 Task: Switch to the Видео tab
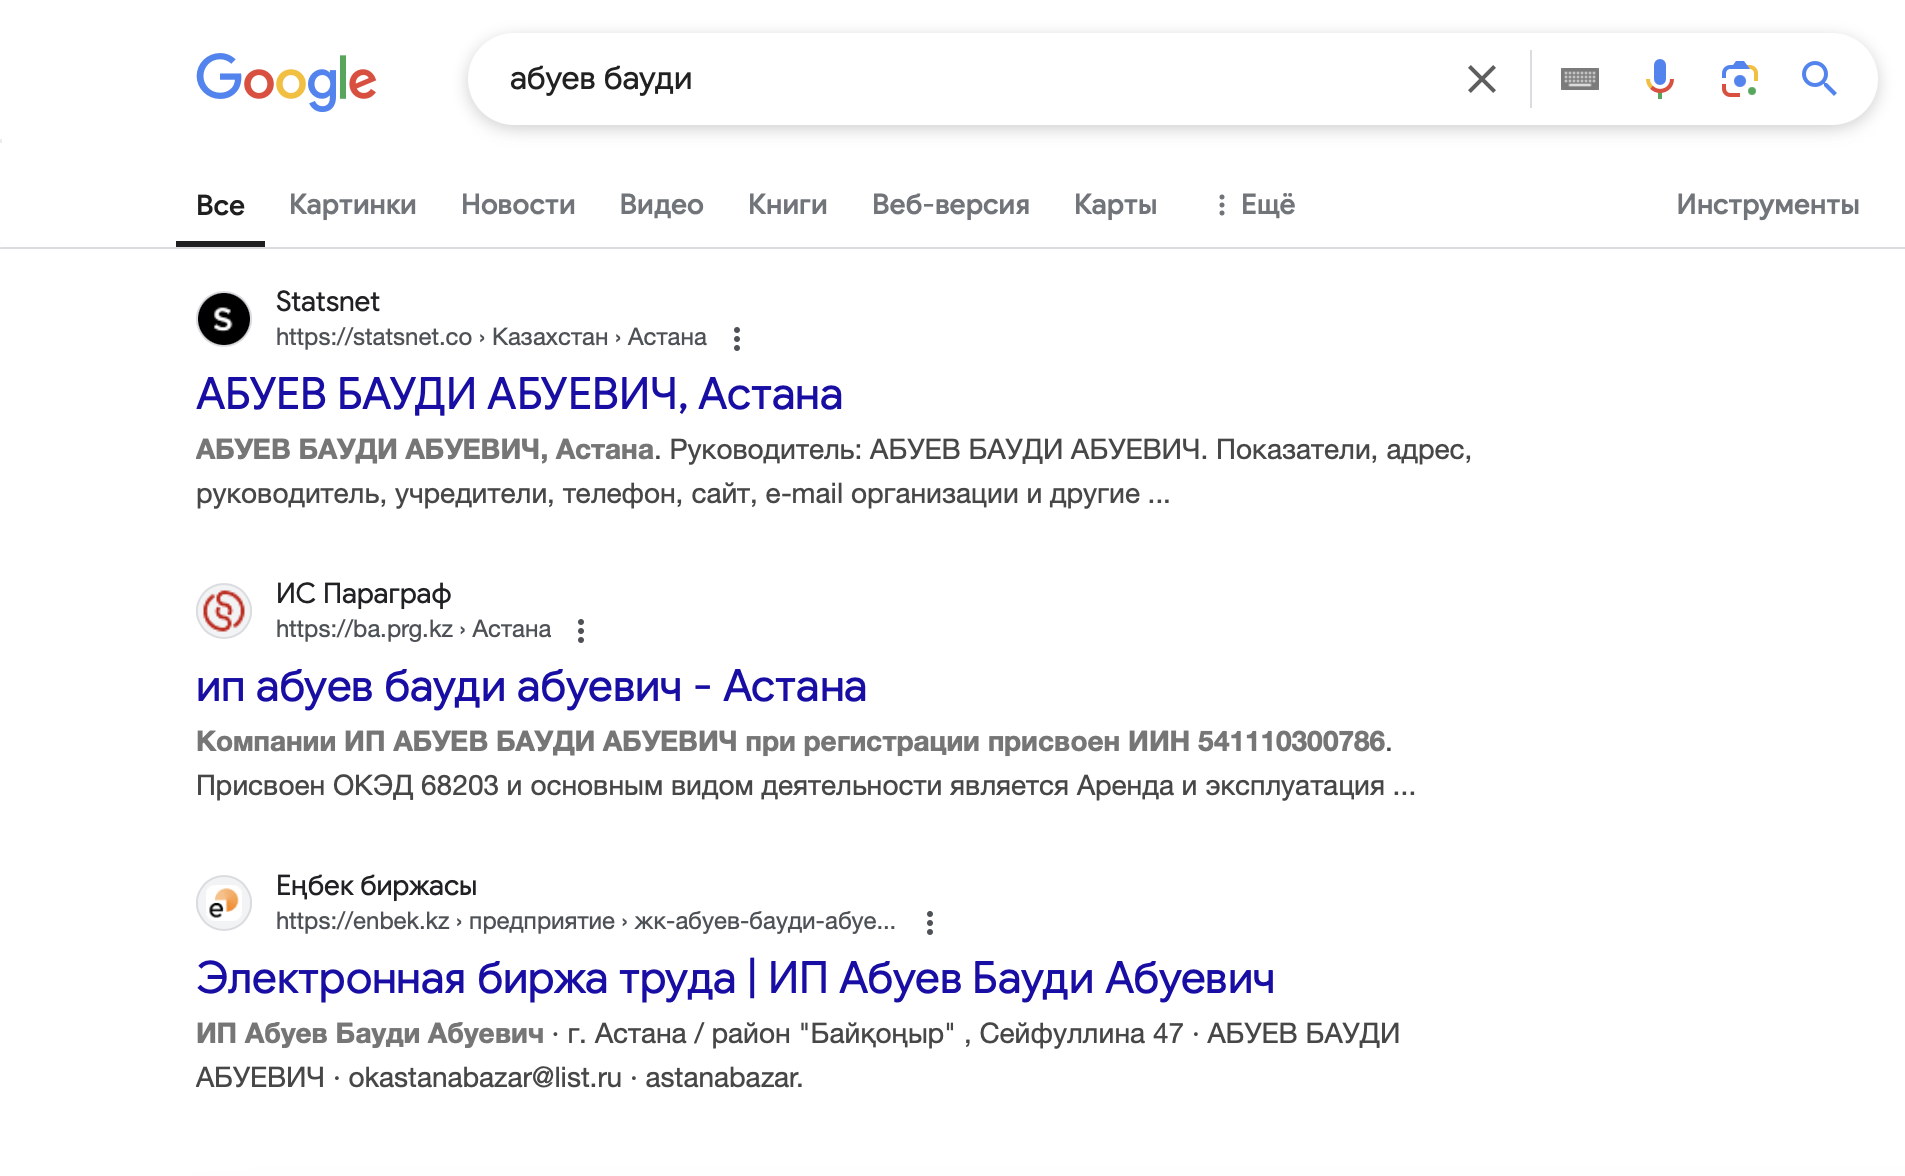coord(661,205)
